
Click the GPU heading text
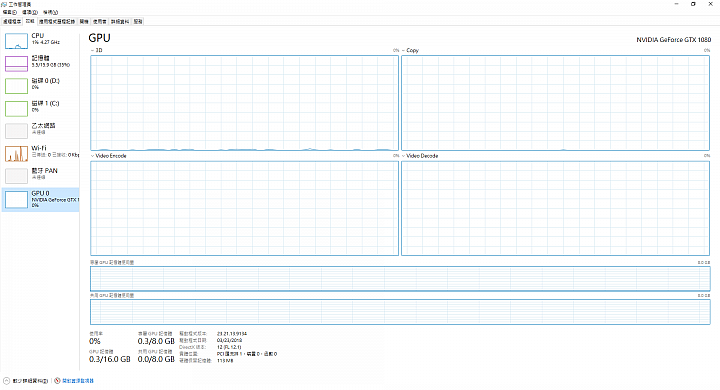(x=100, y=38)
